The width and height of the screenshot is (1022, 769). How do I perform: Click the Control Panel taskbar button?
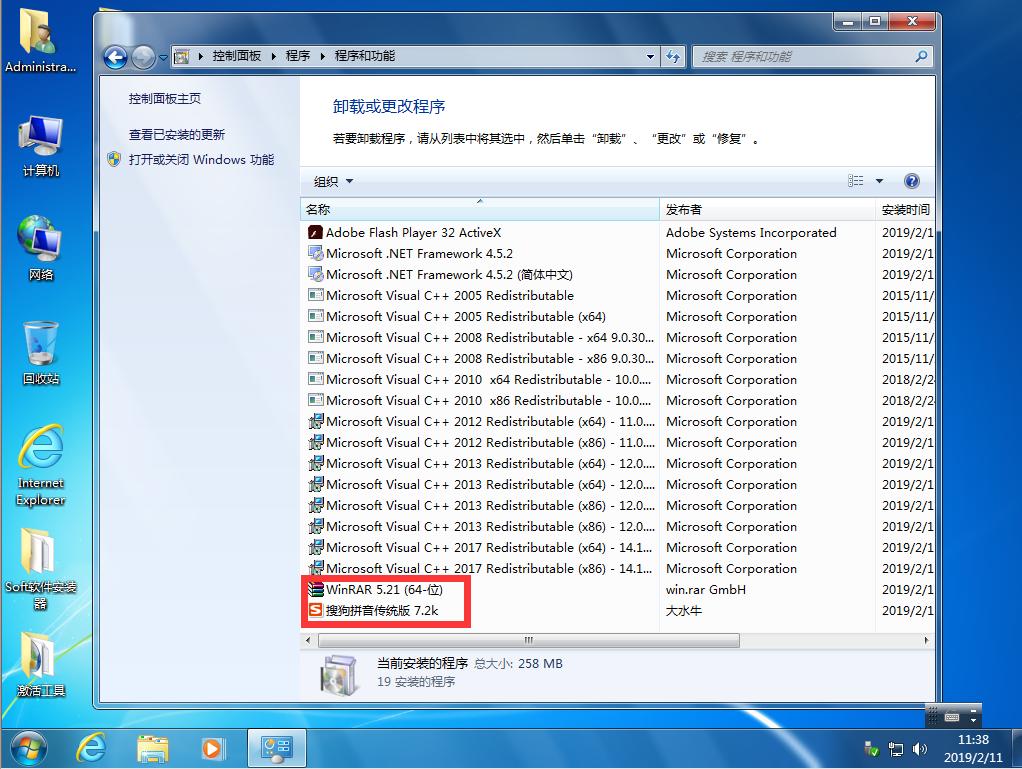pyautogui.click(x=276, y=748)
